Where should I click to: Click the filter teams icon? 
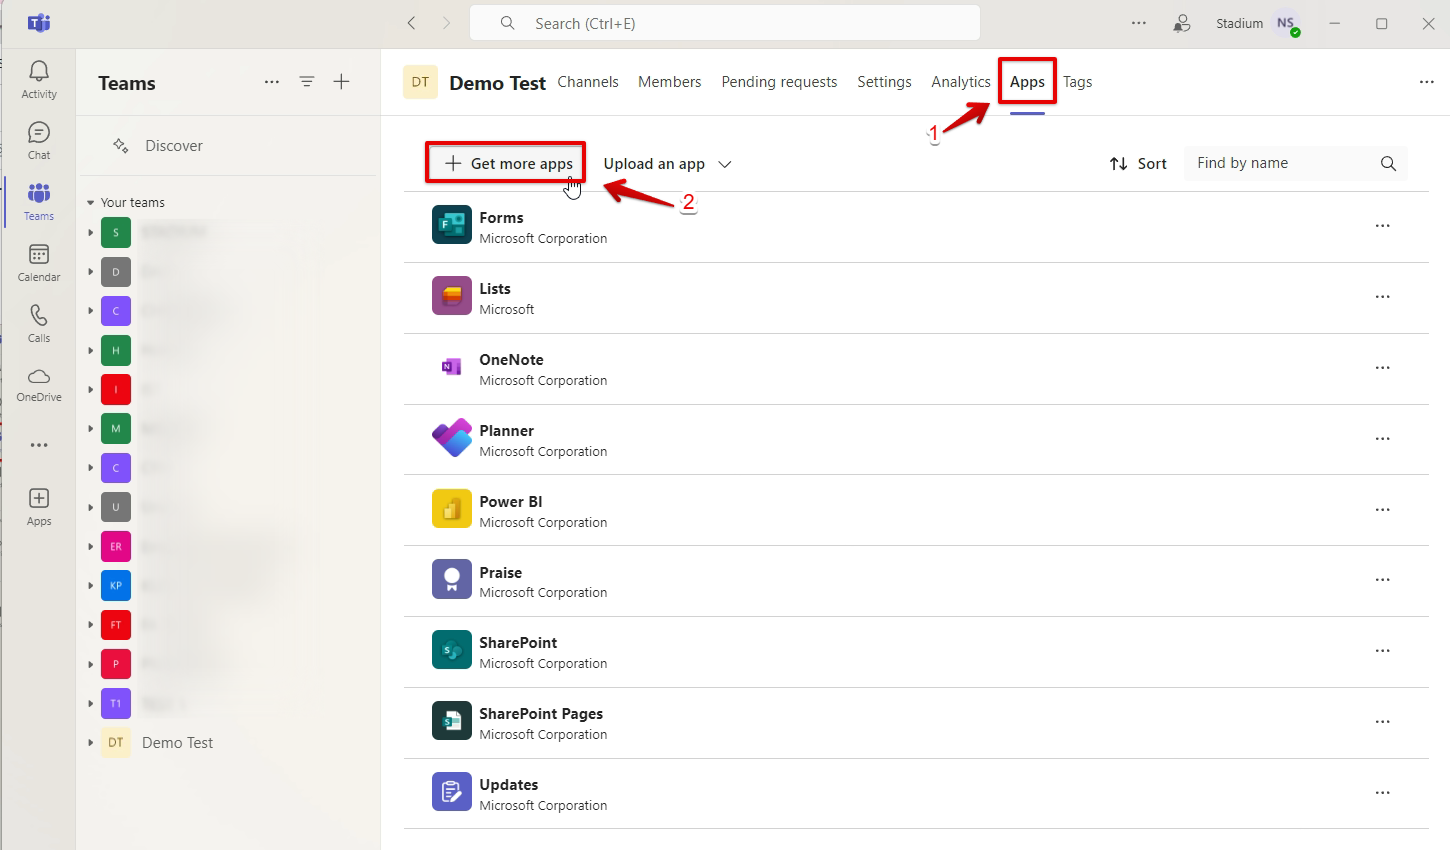tap(307, 82)
